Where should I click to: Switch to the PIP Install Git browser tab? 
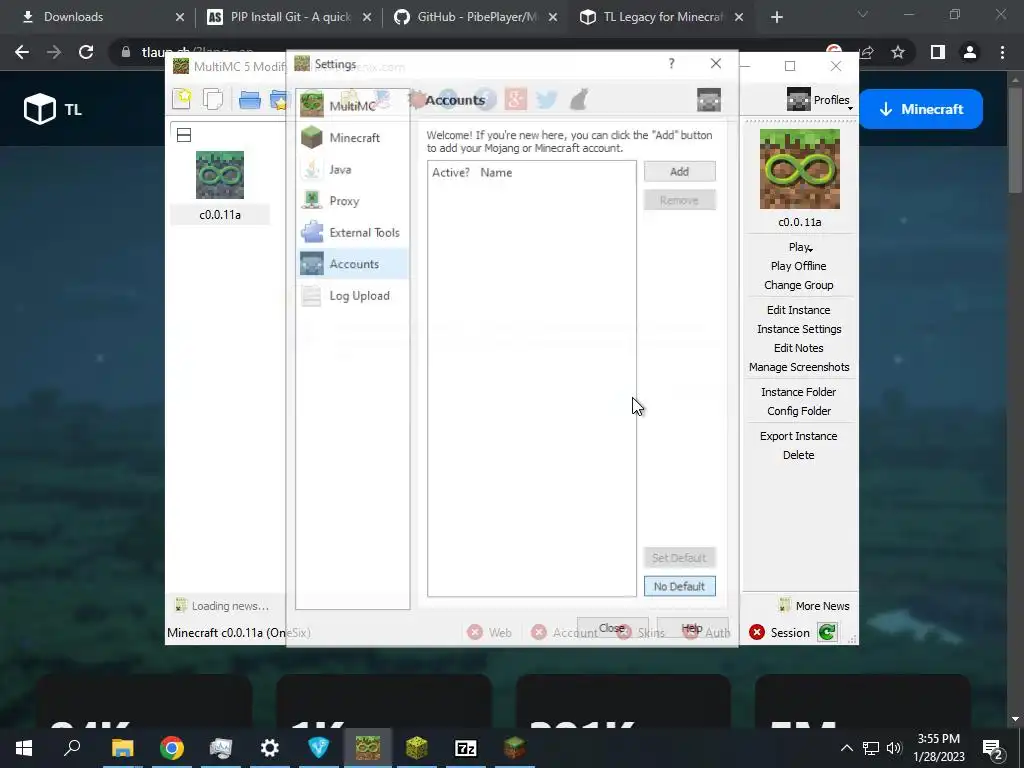[289, 17]
